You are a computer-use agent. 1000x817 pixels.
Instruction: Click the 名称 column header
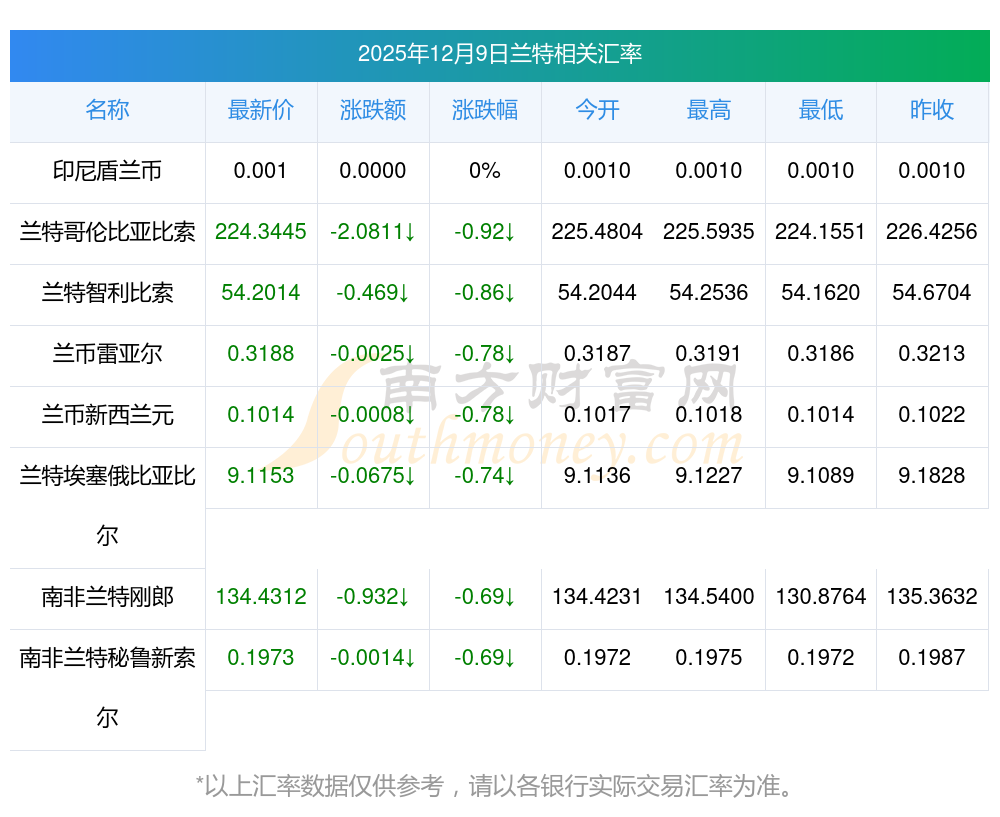(107, 111)
